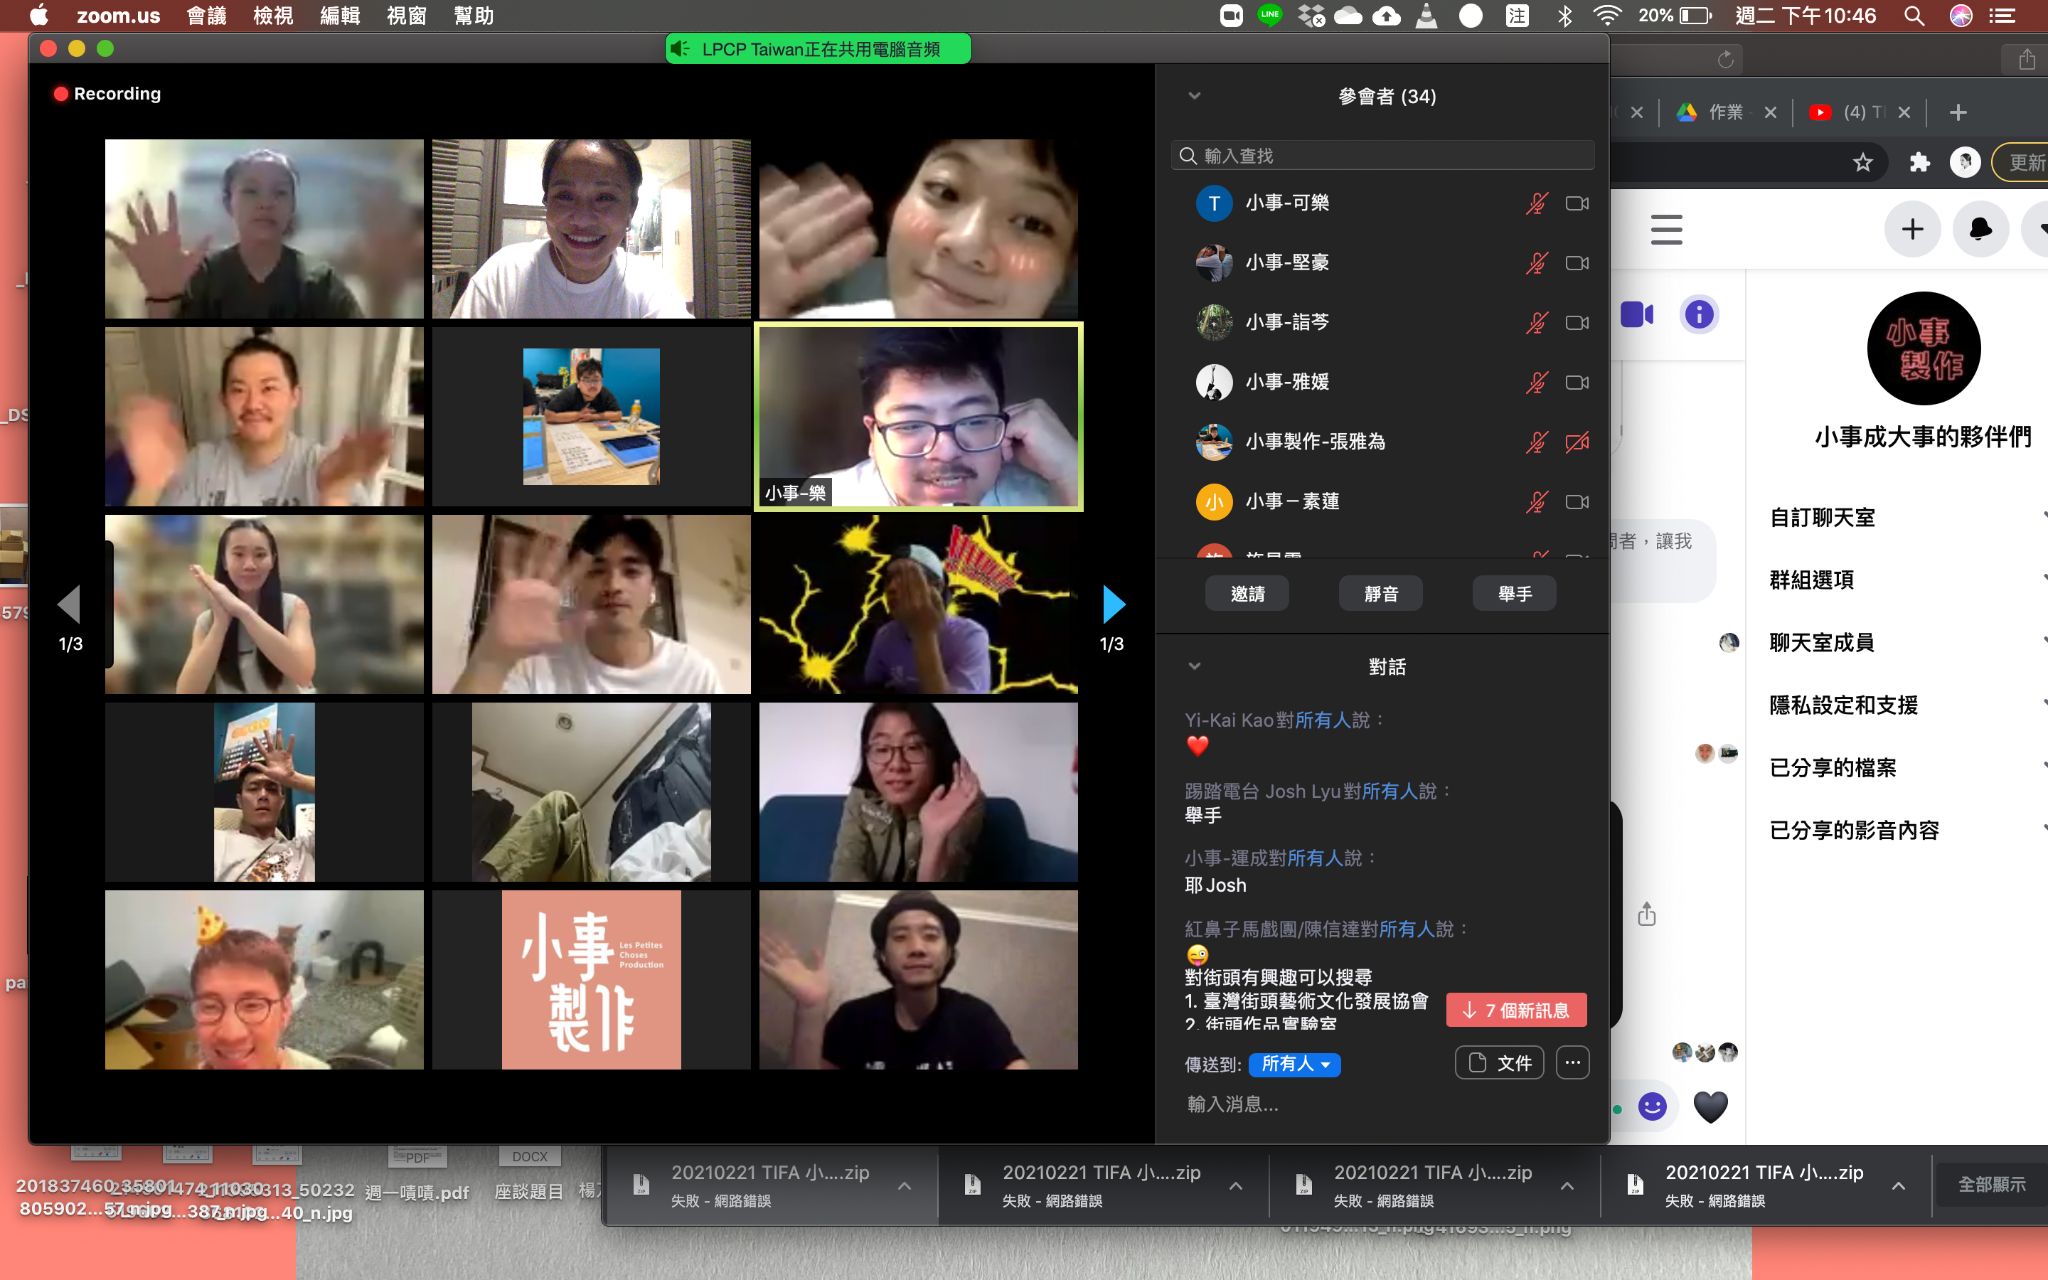Toggle camera for 小事-雅媛

1577,383
